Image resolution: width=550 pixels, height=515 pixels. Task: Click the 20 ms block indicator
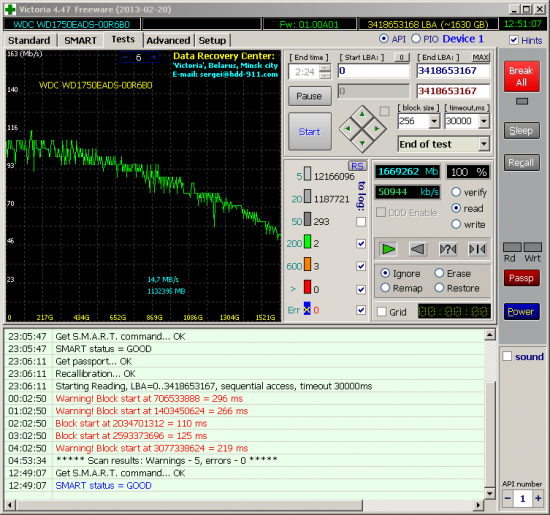(307, 196)
